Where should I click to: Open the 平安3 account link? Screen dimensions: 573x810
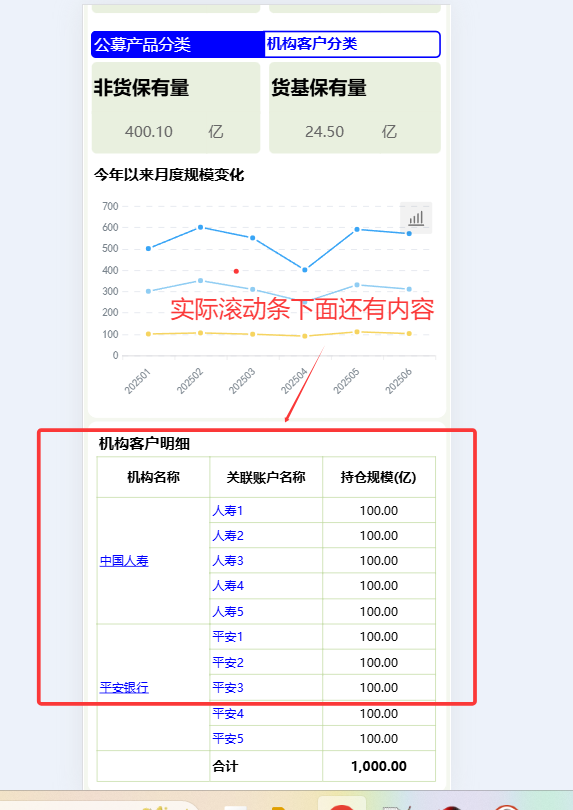[228, 688]
